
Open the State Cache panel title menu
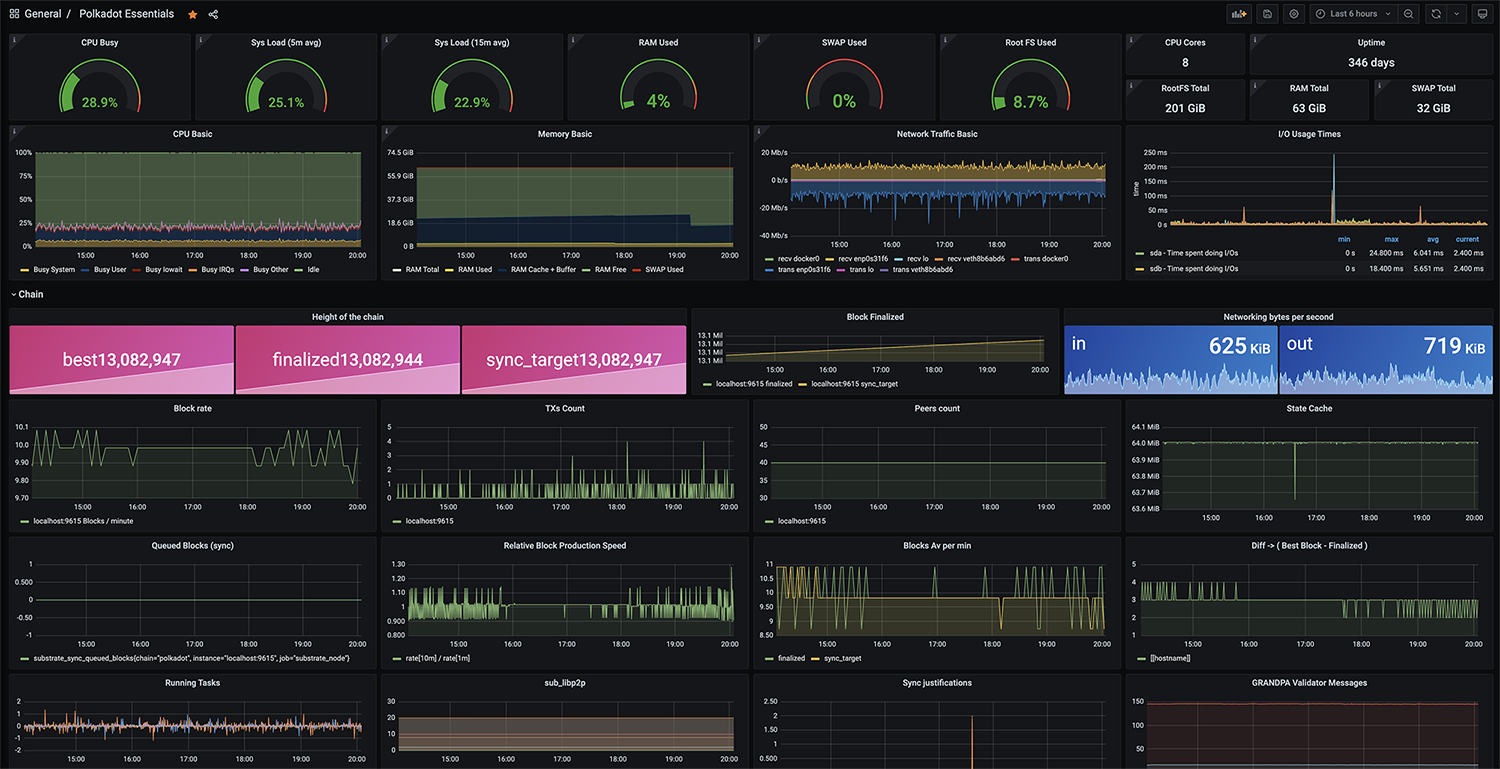[x=1309, y=408]
